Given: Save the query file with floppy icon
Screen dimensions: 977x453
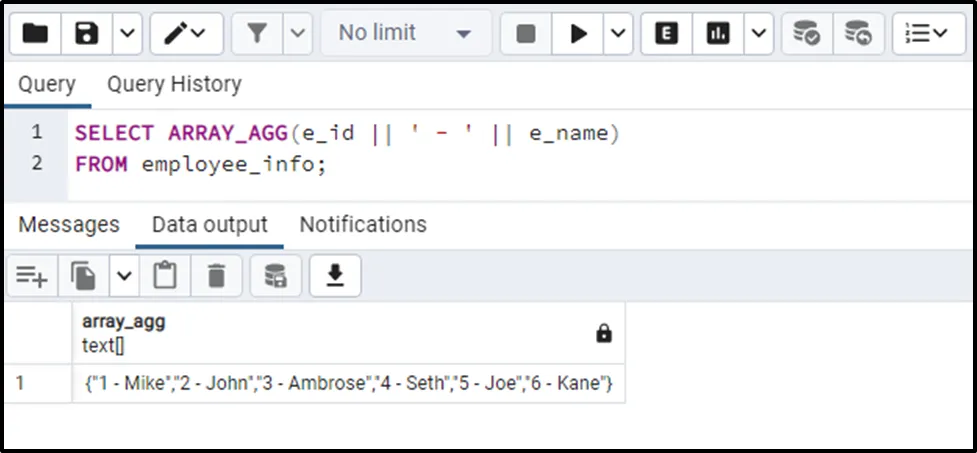Looking at the screenshot, I should click(87, 34).
